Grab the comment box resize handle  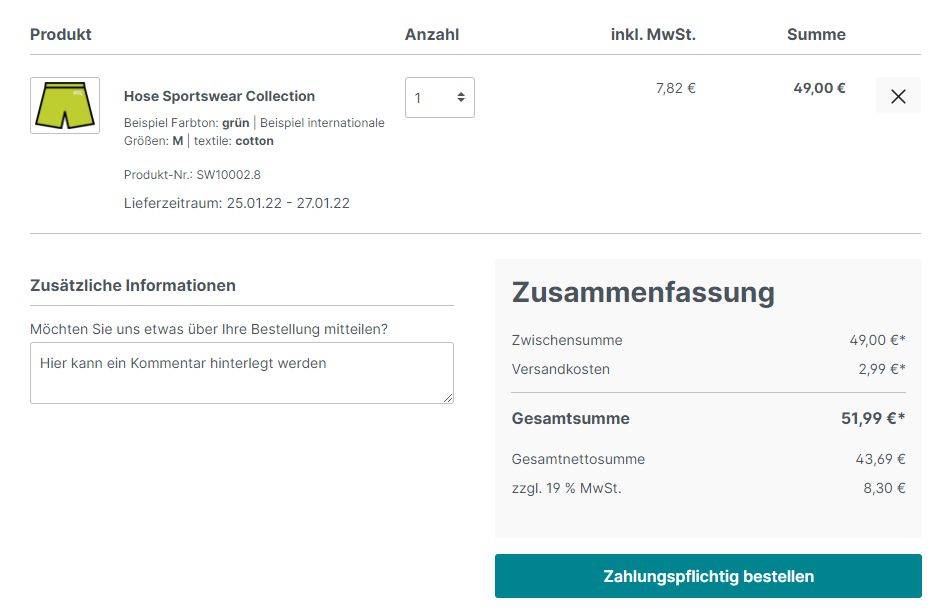point(447,397)
